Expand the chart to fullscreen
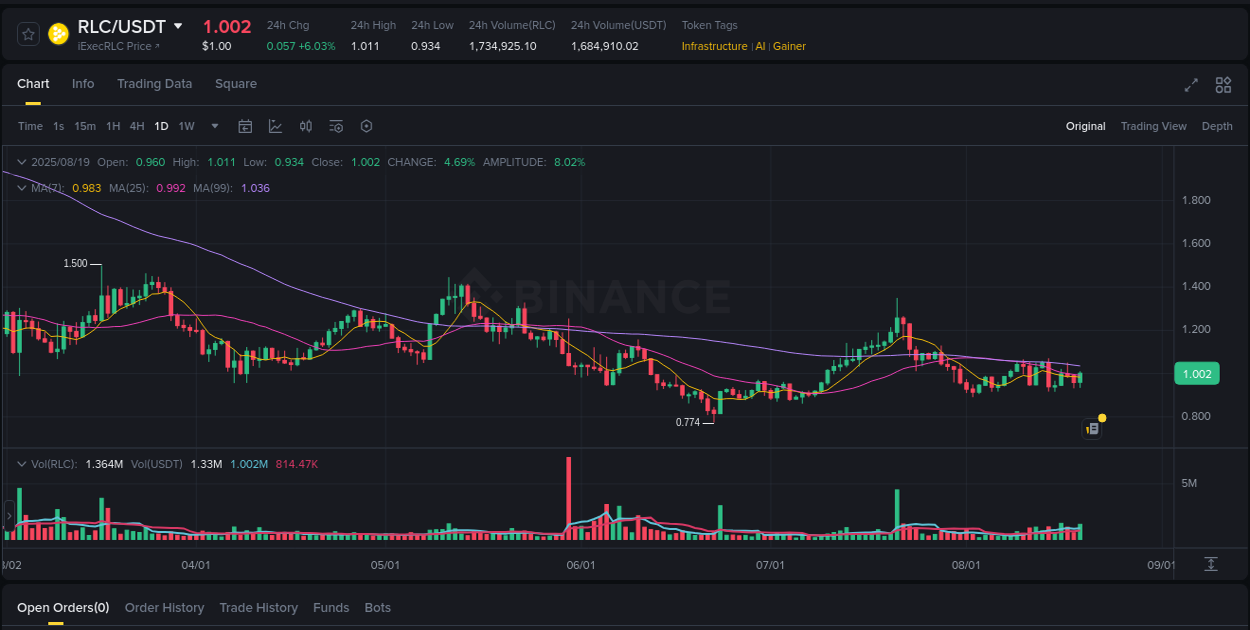 click(x=1190, y=86)
